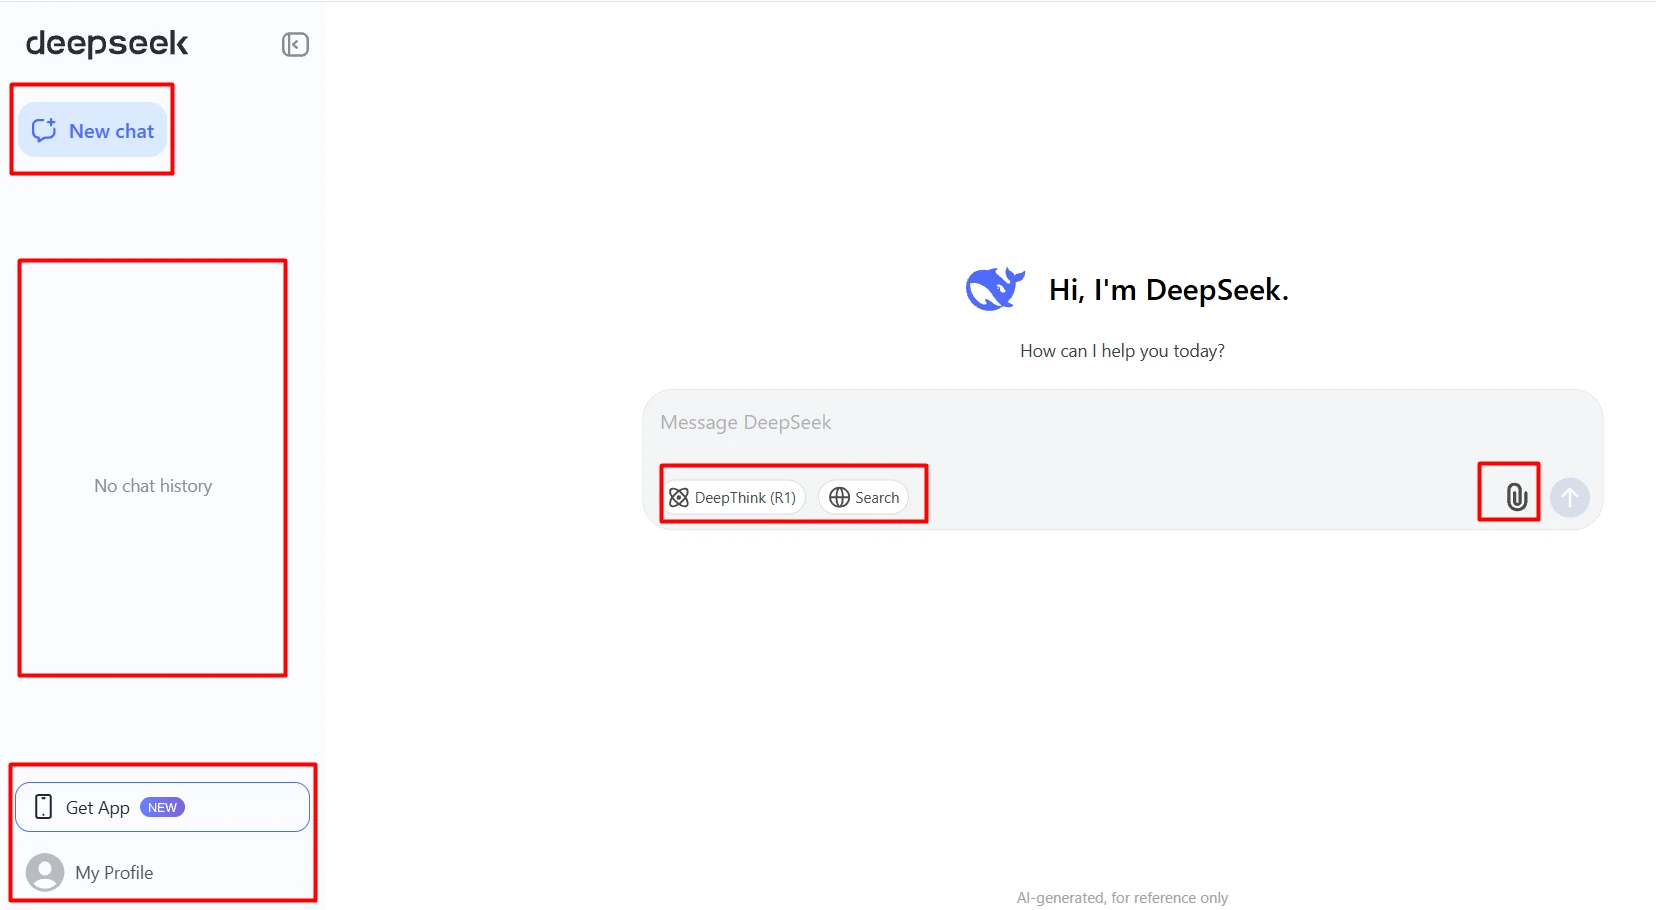
Task: Click the deepseek wordmark in sidebar
Action: click(107, 43)
